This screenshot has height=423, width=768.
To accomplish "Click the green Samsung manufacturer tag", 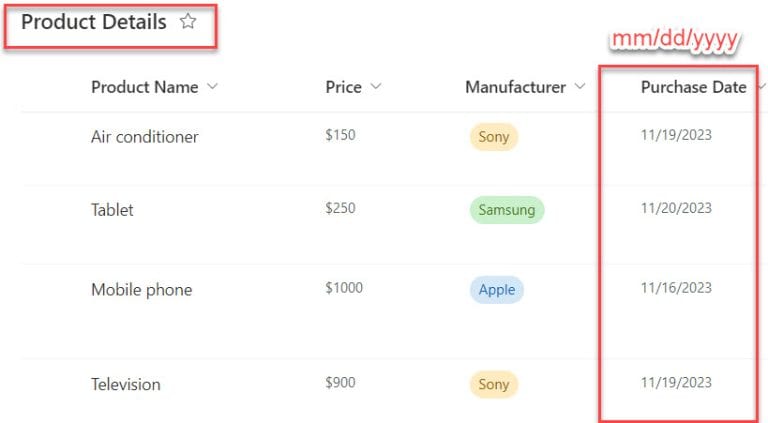I will pyautogui.click(x=506, y=210).
